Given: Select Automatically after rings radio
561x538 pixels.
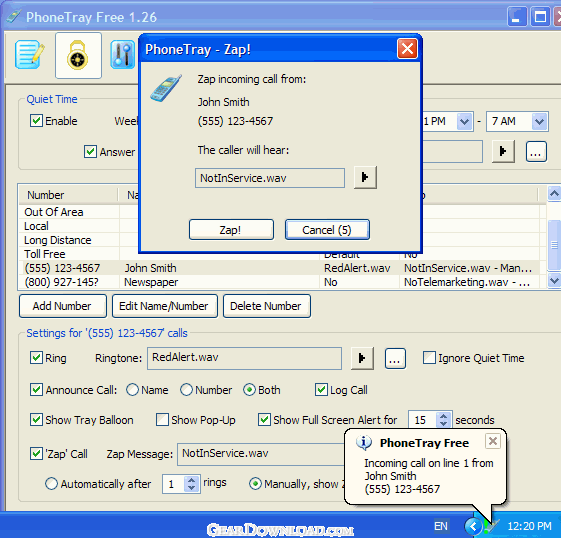Looking at the screenshot, I should pos(52,484).
